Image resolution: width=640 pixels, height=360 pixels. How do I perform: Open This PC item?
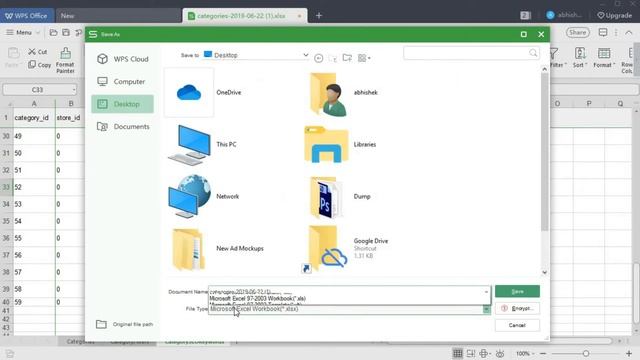189,144
